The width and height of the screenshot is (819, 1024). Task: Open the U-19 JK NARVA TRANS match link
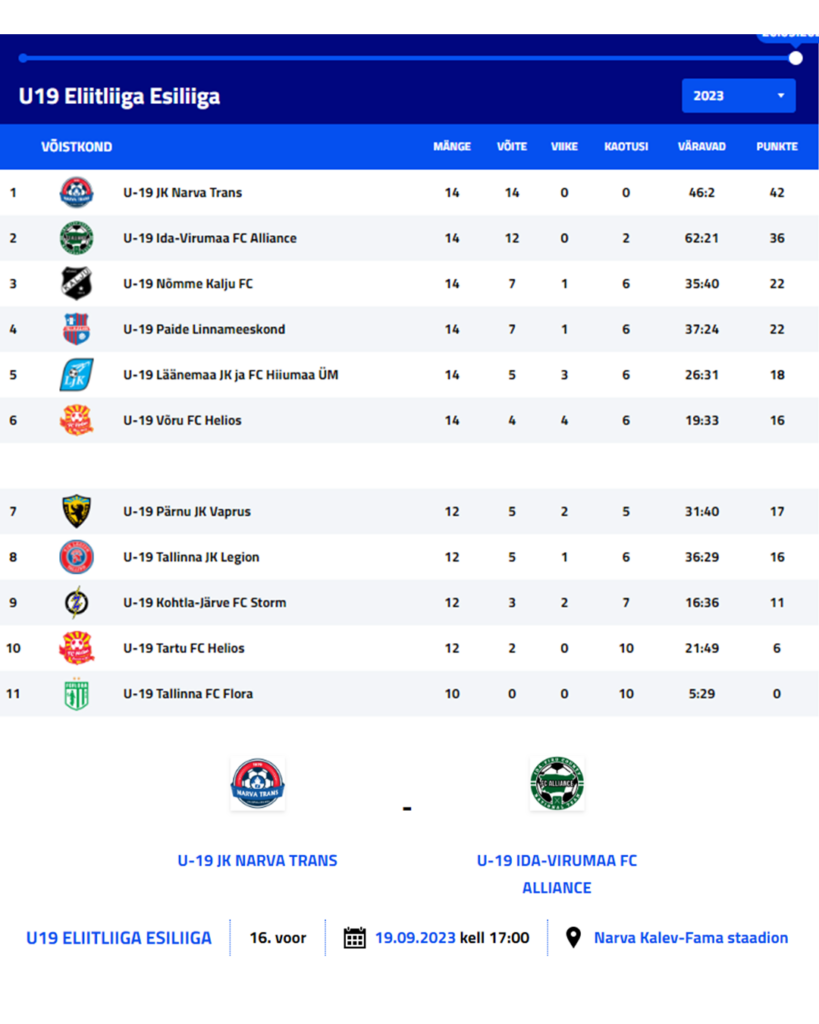(257, 861)
